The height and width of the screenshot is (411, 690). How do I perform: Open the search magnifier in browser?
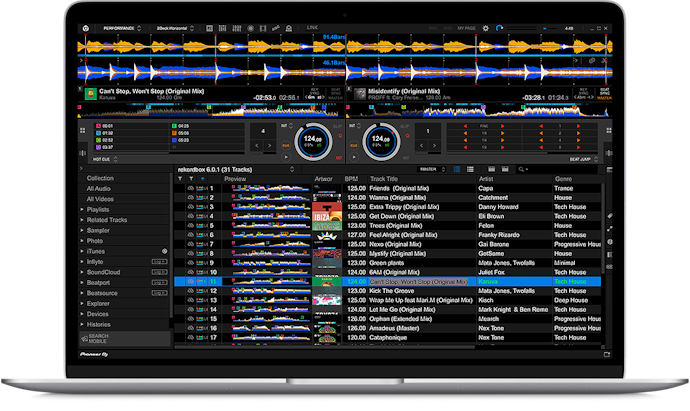(x=522, y=169)
